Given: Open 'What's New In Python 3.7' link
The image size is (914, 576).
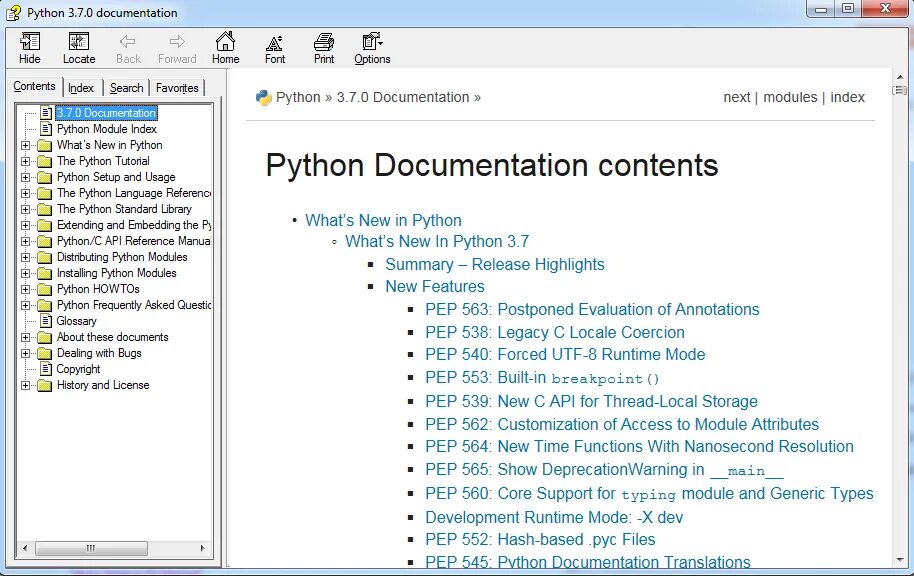Looking at the screenshot, I should [437, 241].
